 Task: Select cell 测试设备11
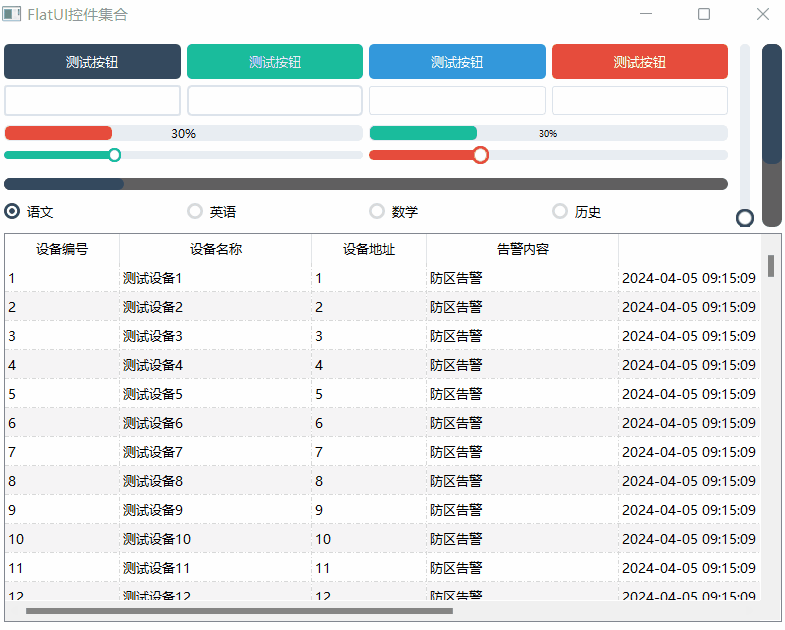click(215, 568)
